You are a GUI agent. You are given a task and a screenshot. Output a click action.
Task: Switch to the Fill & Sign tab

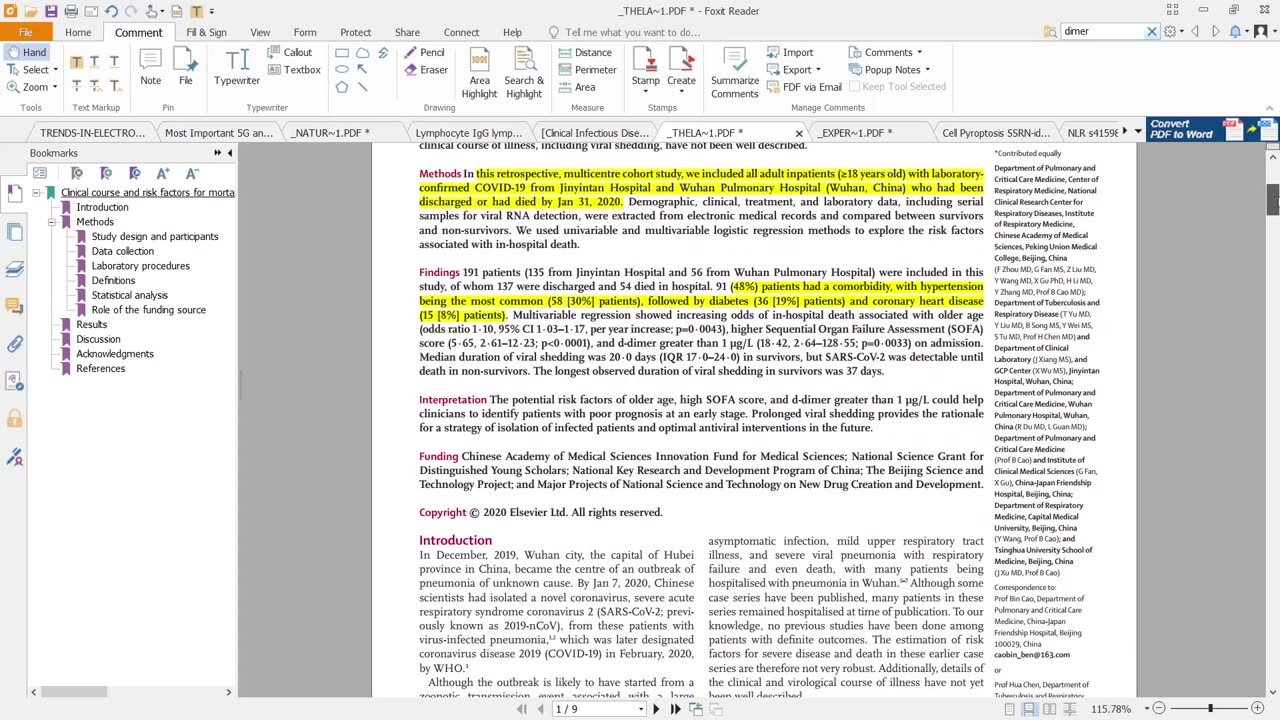pos(206,32)
